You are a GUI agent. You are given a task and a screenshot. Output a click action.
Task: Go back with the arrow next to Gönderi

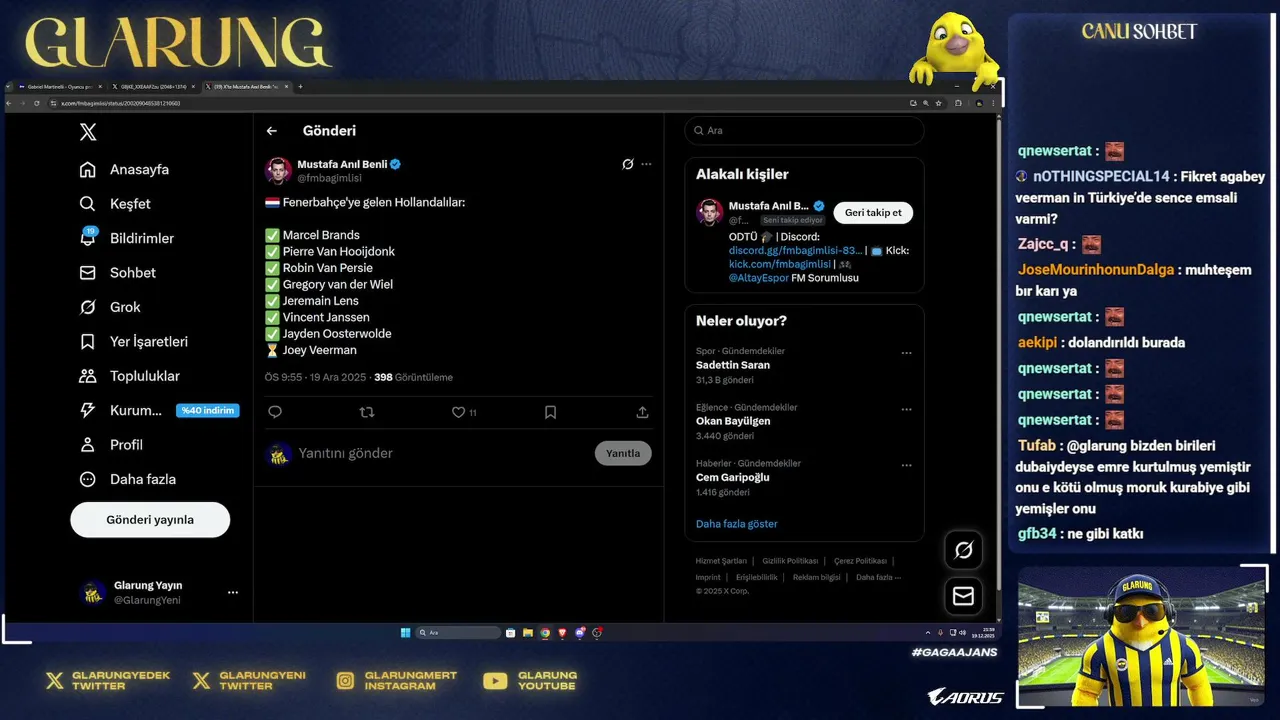[271, 131]
